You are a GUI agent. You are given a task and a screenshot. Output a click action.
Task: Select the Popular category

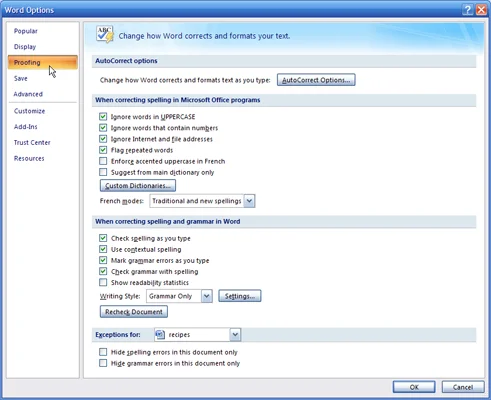(x=26, y=31)
